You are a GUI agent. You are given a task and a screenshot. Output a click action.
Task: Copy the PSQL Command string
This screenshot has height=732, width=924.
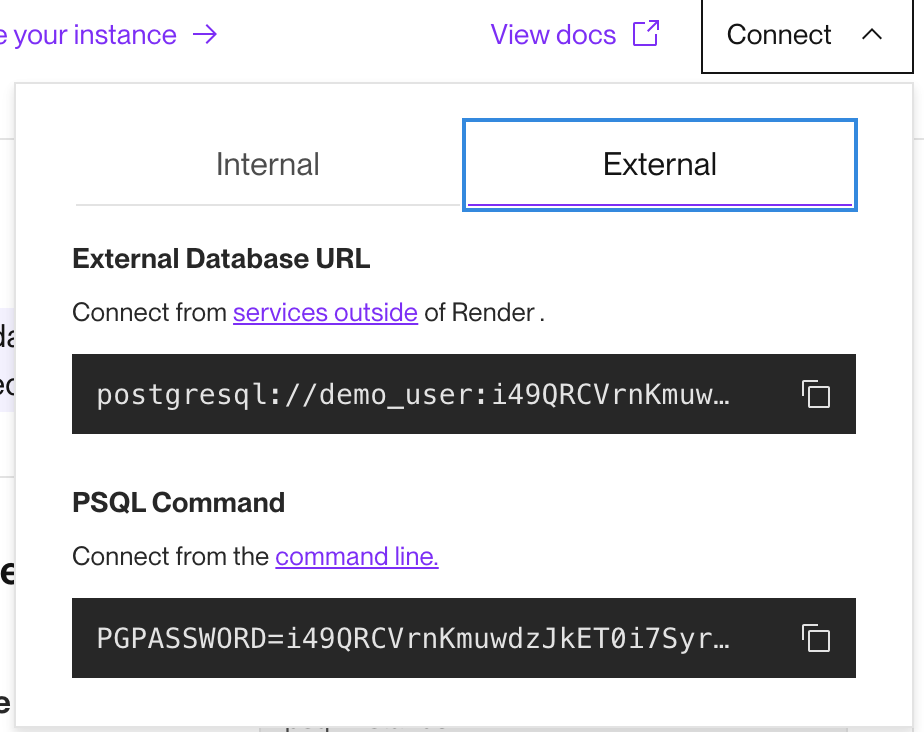pos(816,638)
